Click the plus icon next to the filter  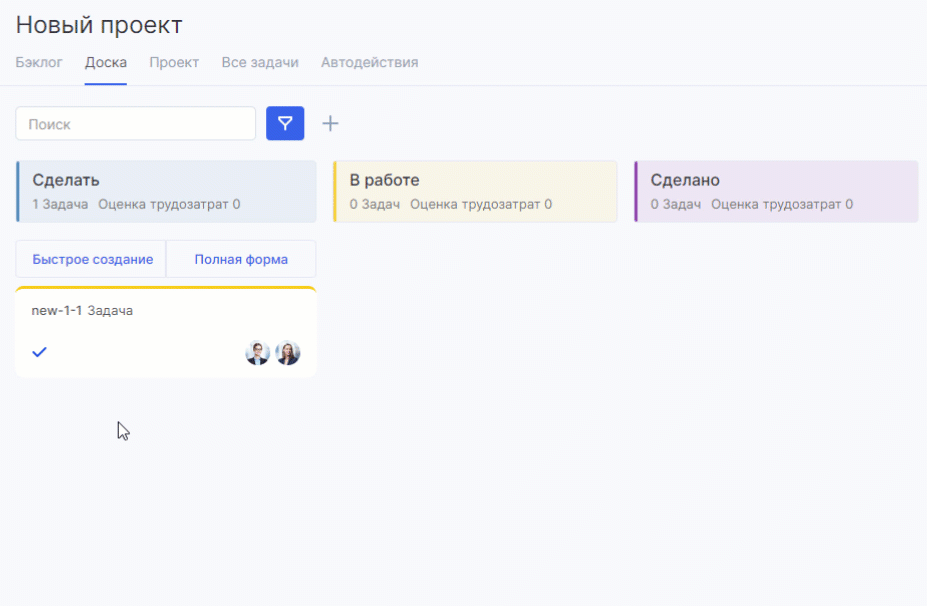point(330,123)
